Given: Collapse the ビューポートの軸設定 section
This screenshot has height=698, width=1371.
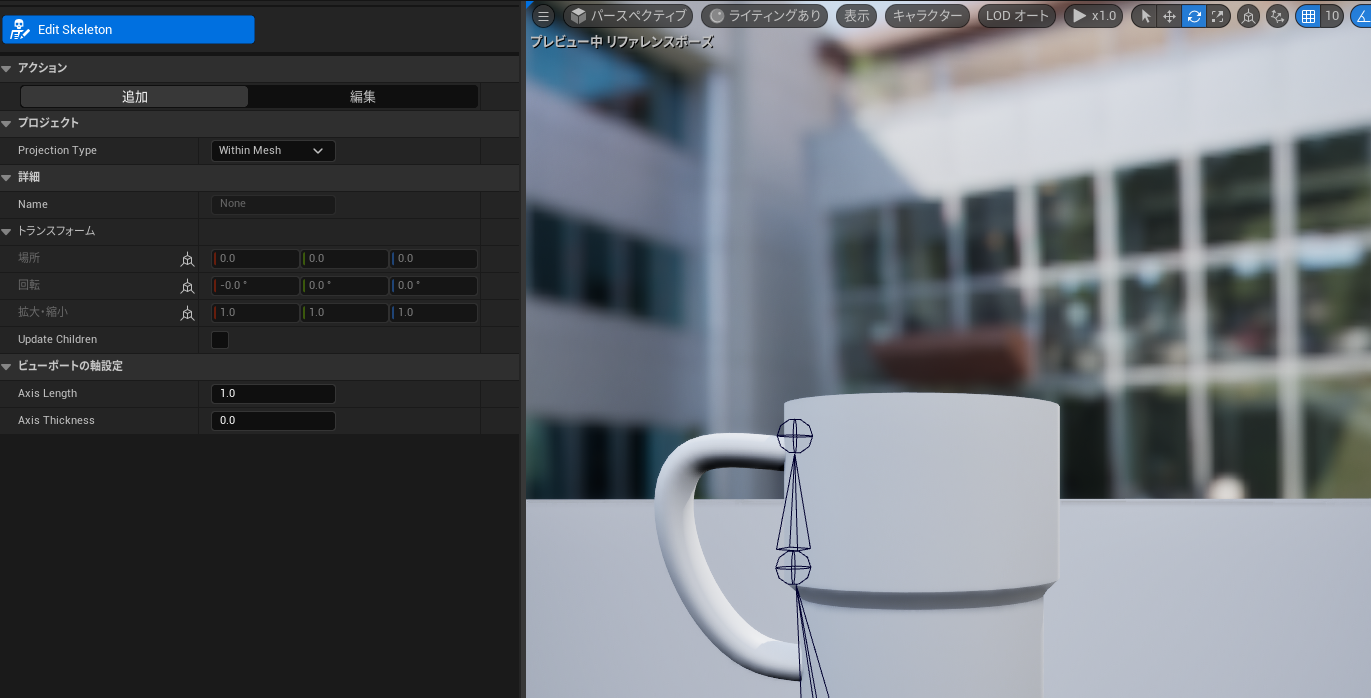Looking at the screenshot, I should 8,366.
